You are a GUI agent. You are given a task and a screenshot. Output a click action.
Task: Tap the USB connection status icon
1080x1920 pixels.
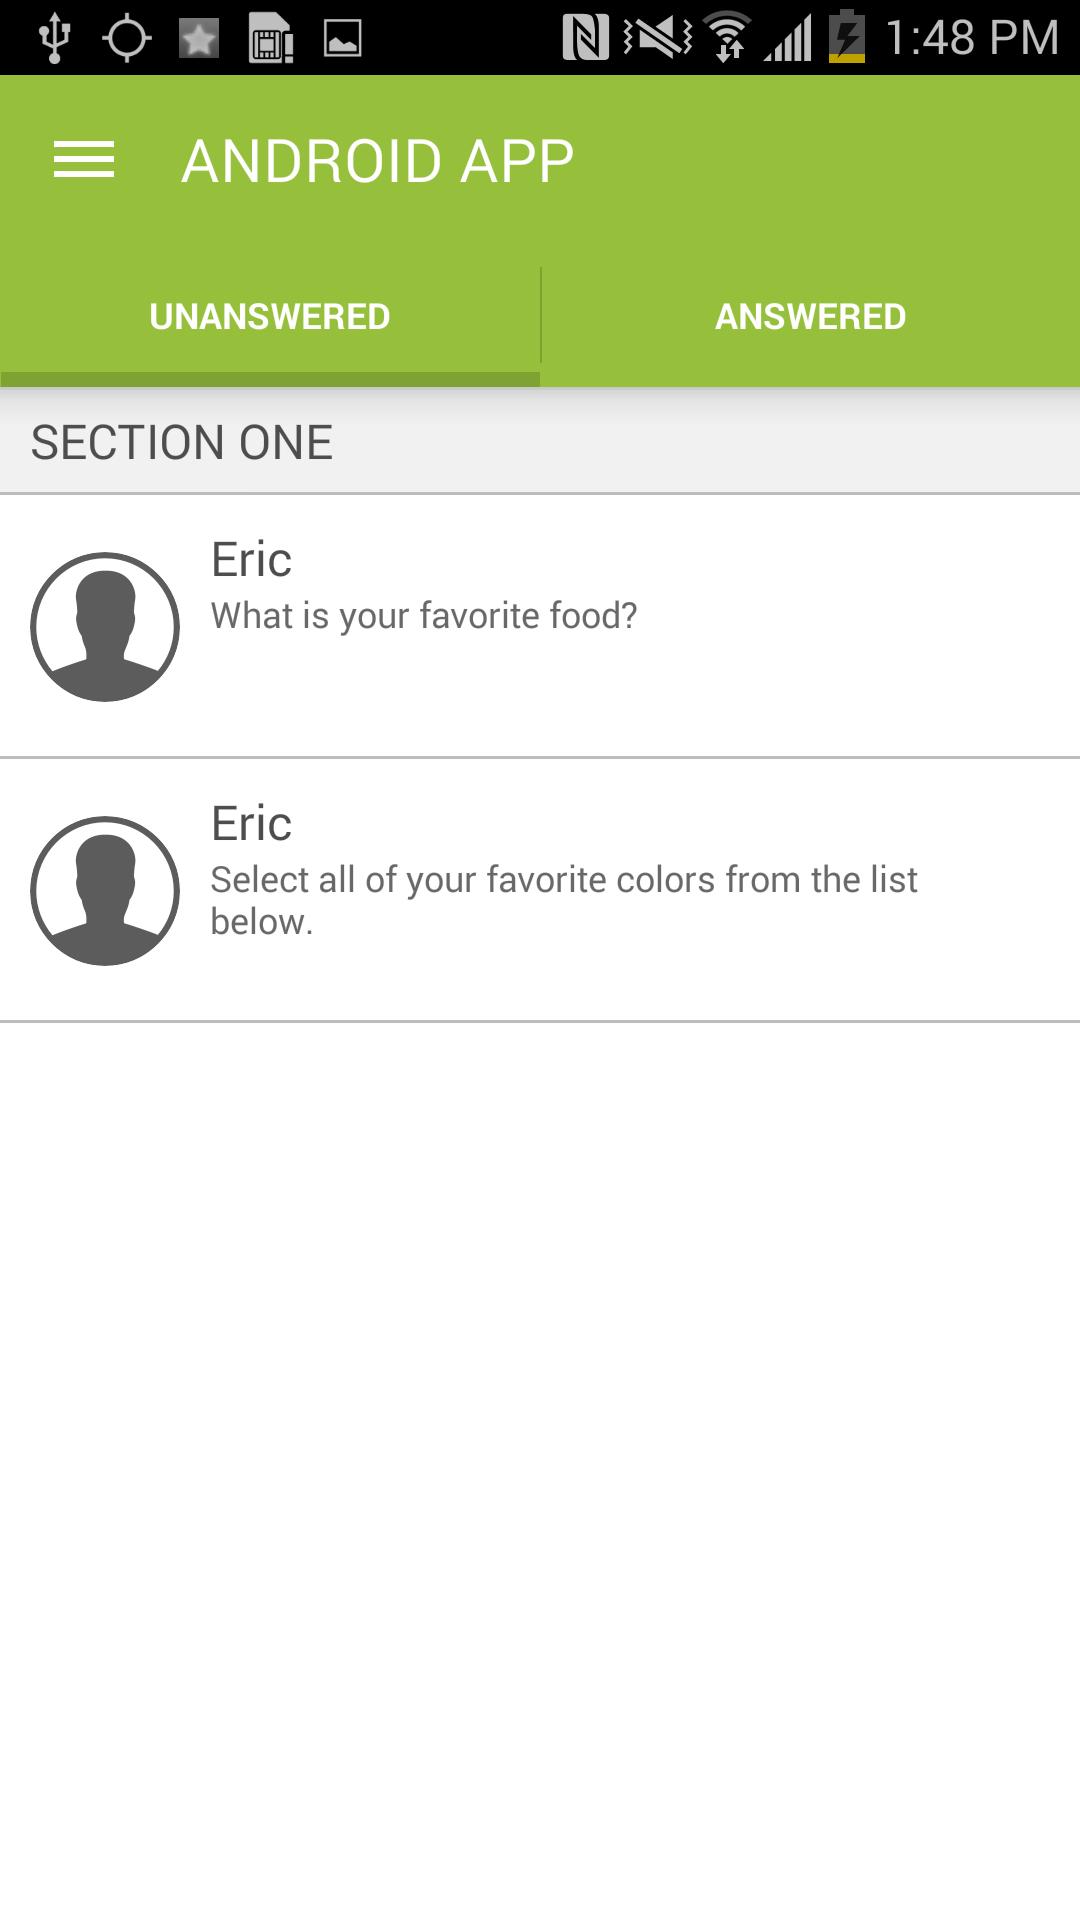click(54, 38)
